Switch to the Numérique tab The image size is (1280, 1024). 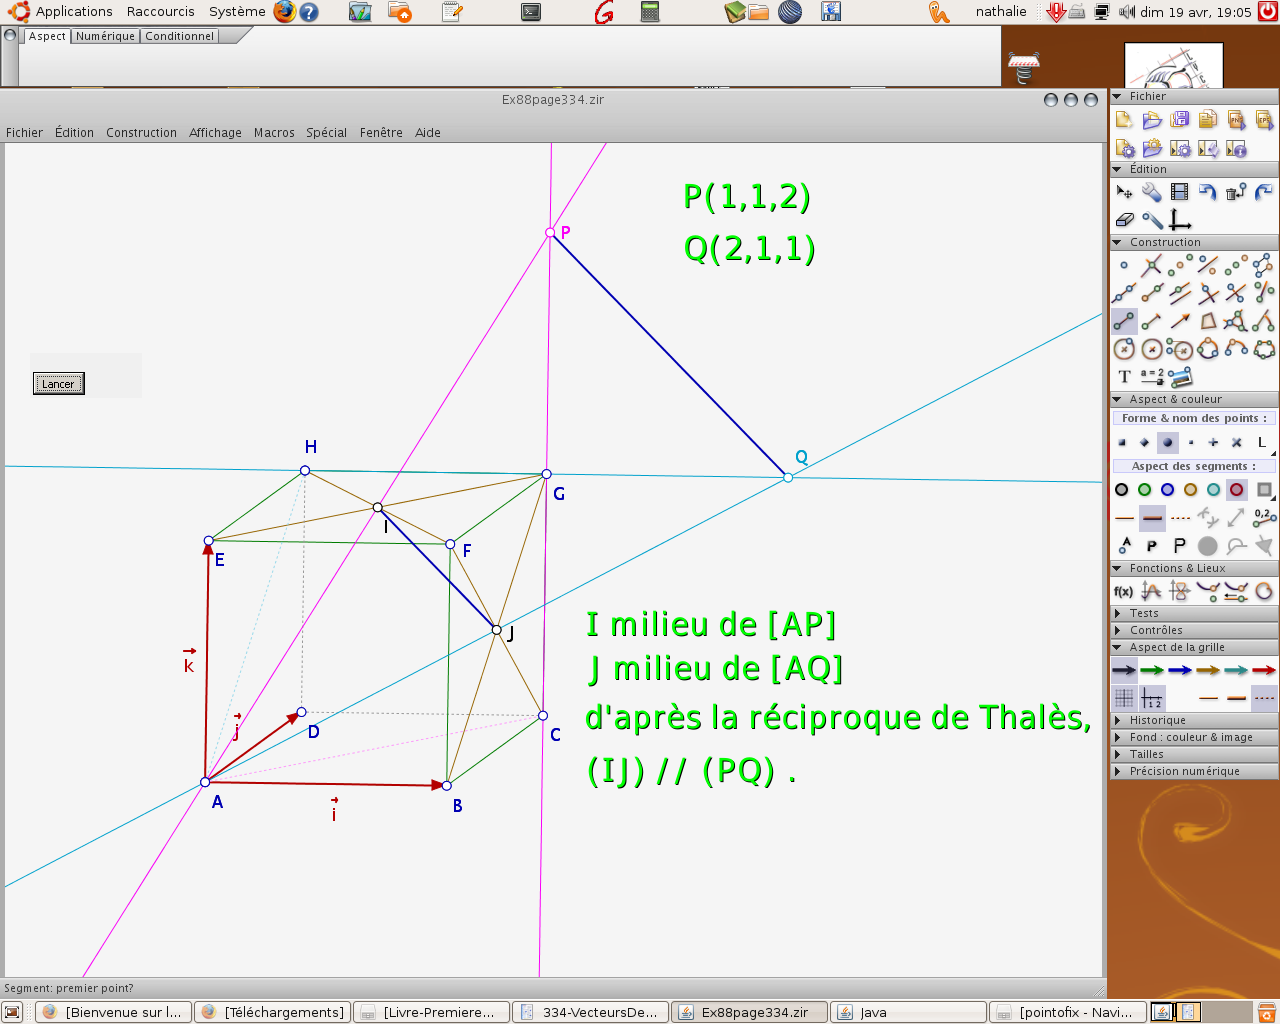tap(105, 36)
